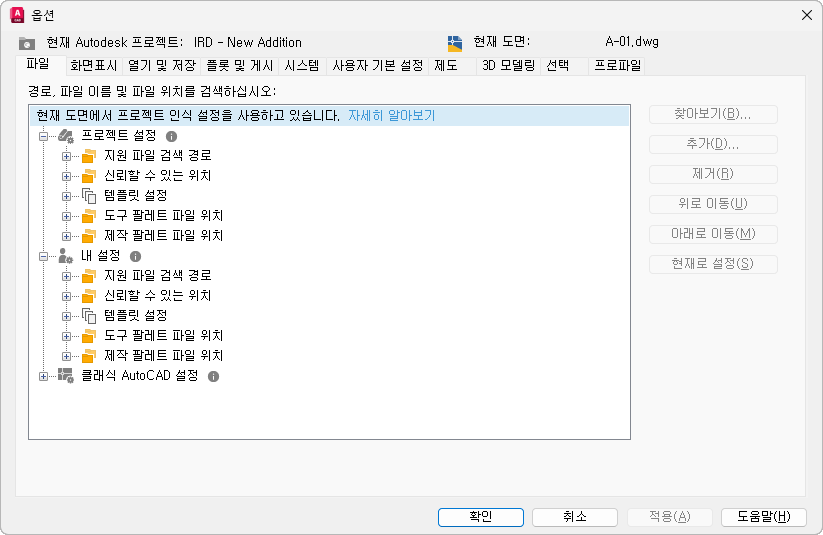Open the 3D 모델링 tab
Screen dimensions: 823x535
[508, 66]
